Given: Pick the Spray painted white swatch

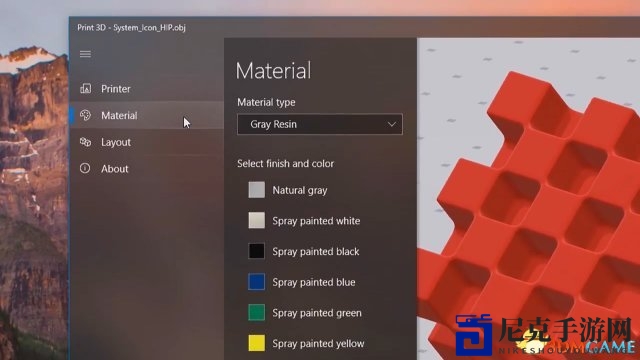Looking at the screenshot, I should pos(256,220).
